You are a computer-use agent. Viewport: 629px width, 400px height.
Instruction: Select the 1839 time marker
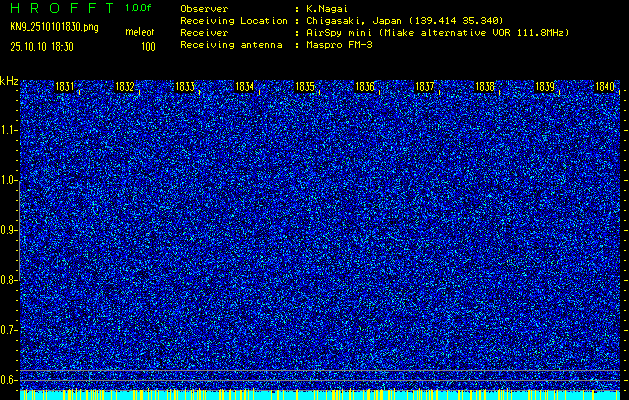point(545,87)
